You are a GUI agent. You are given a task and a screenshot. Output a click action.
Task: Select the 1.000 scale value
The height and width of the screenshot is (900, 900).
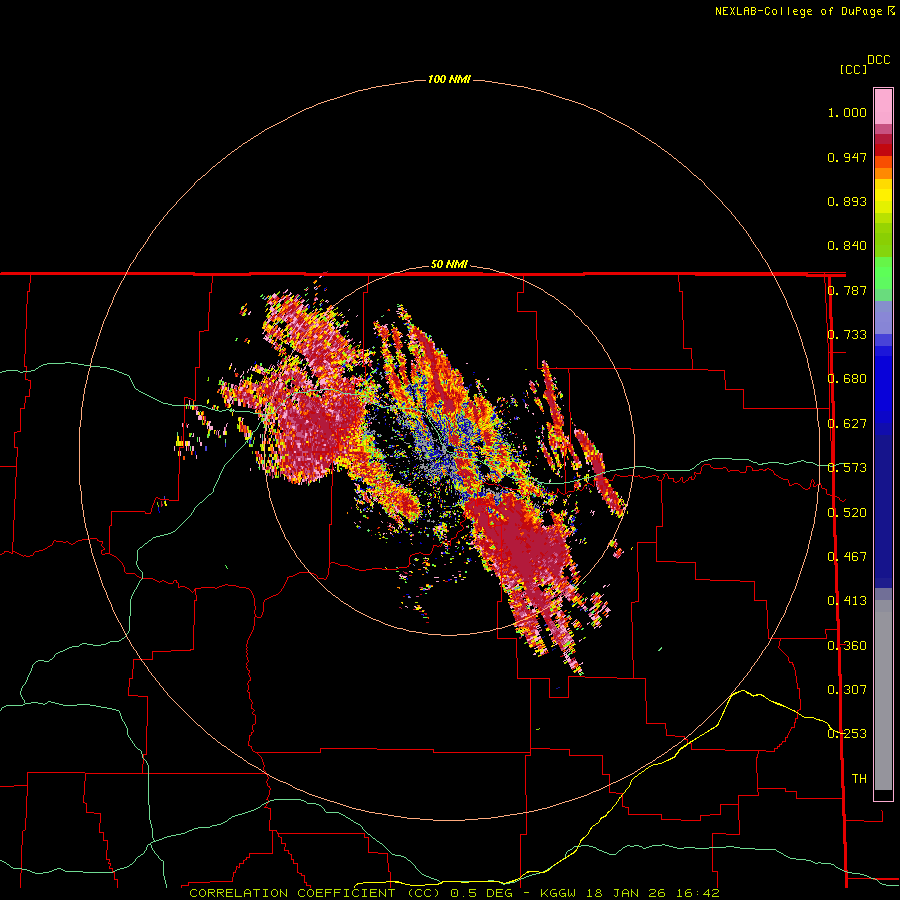click(847, 112)
